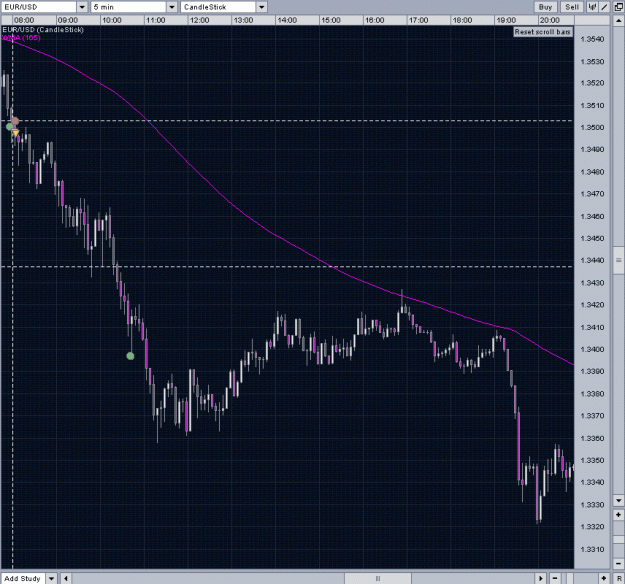Click the 5 min interval field

click(128, 7)
